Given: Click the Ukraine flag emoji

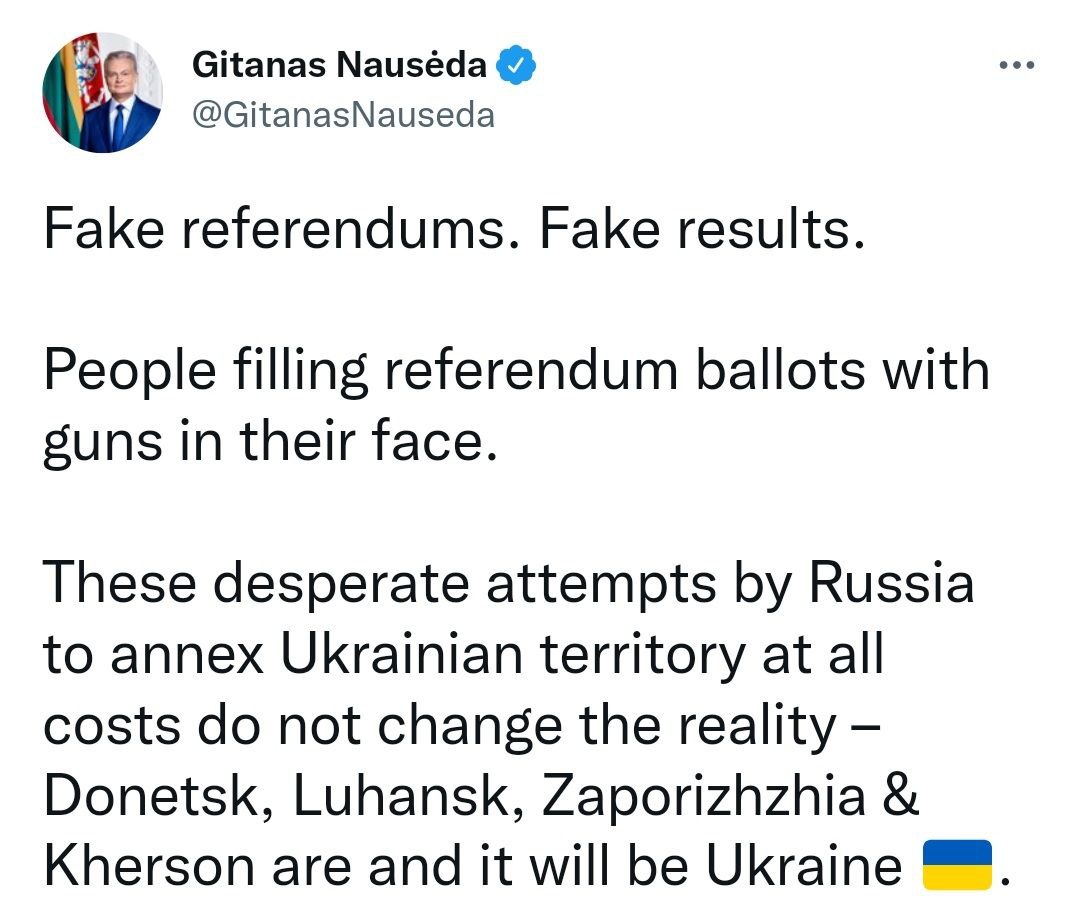Looking at the screenshot, I should point(954,863).
